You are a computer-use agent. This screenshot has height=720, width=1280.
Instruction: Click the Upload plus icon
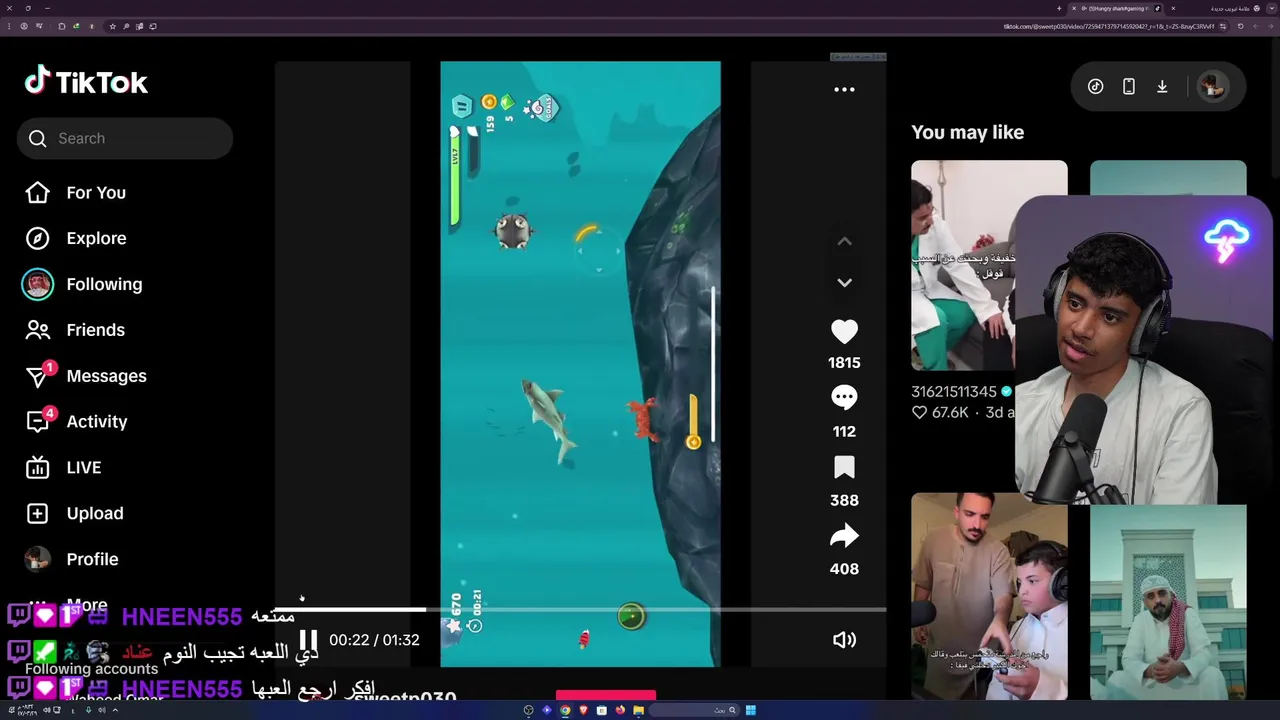click(x=37, y=513)
